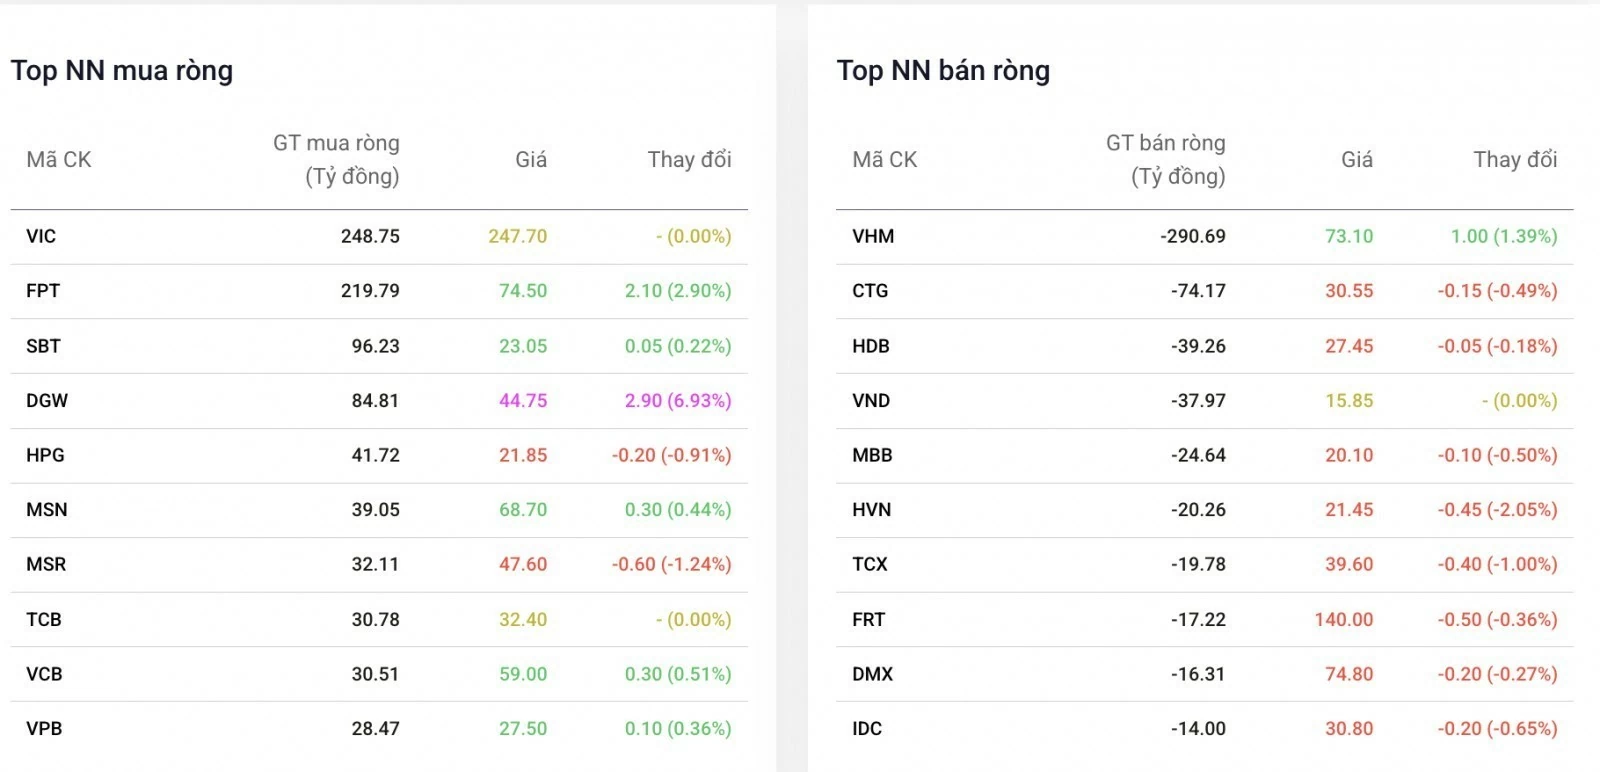Select the HDB ticker symbol
This screenshot has width=1600, height=772.
point(871,346)
